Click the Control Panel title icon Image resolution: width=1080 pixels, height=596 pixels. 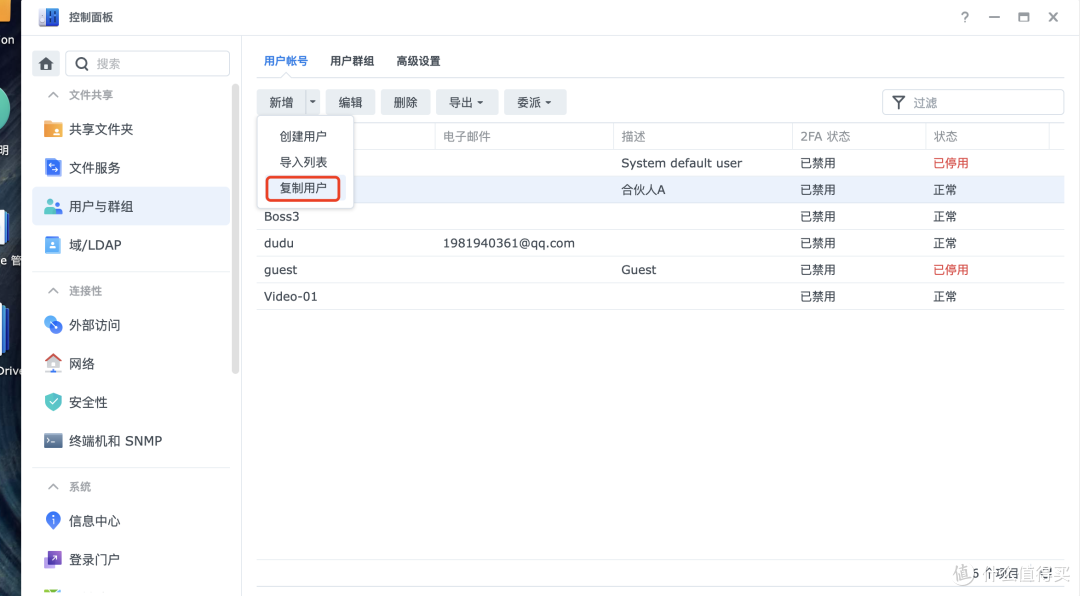[49, 17]
